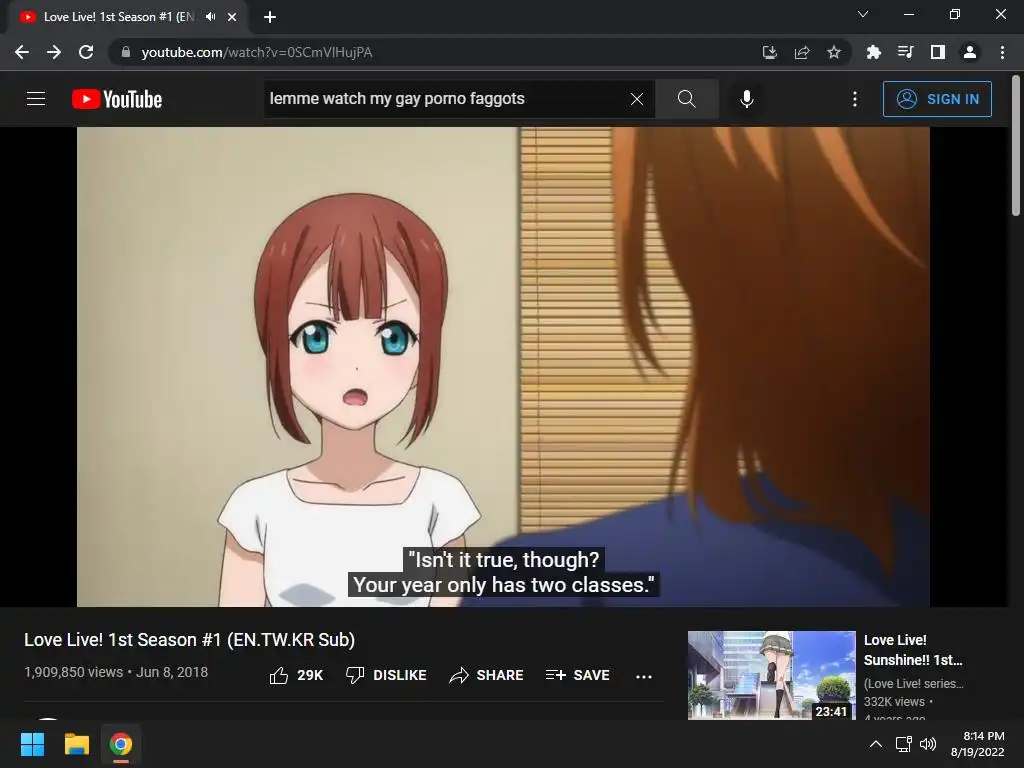Click the Chrome taskbar icon
Viewport: 1024px width, 768px height.
(121, 744)
